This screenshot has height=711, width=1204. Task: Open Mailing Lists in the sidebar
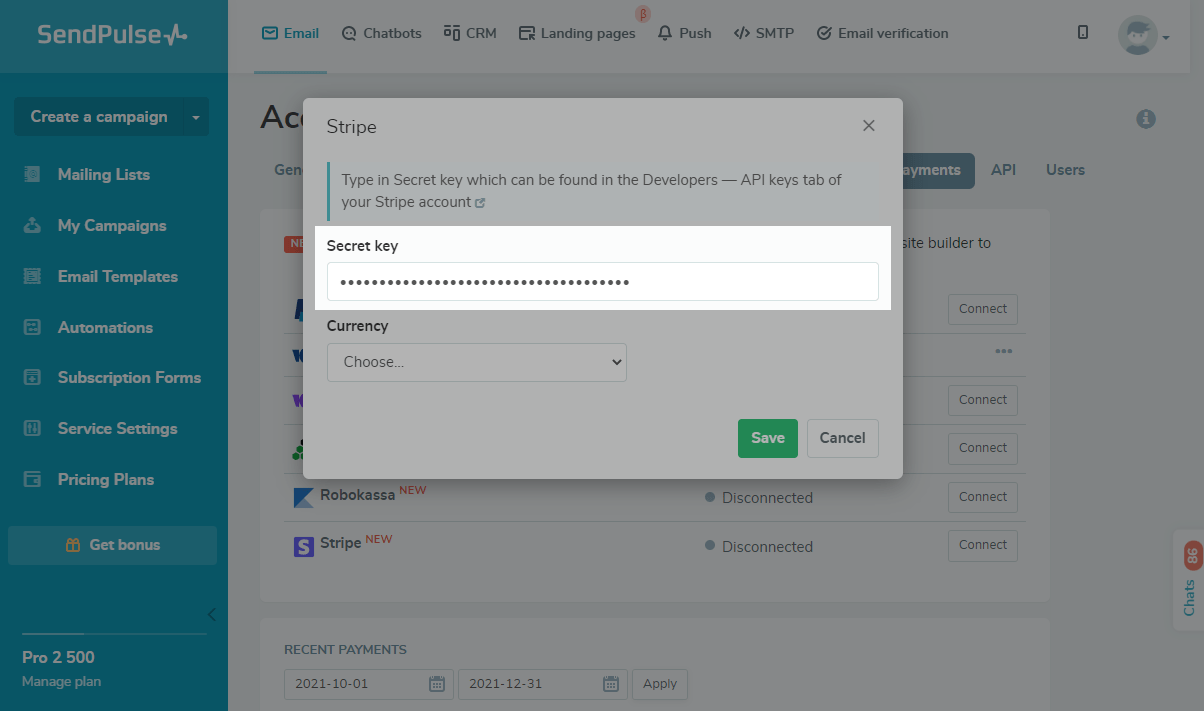[103, 175]
